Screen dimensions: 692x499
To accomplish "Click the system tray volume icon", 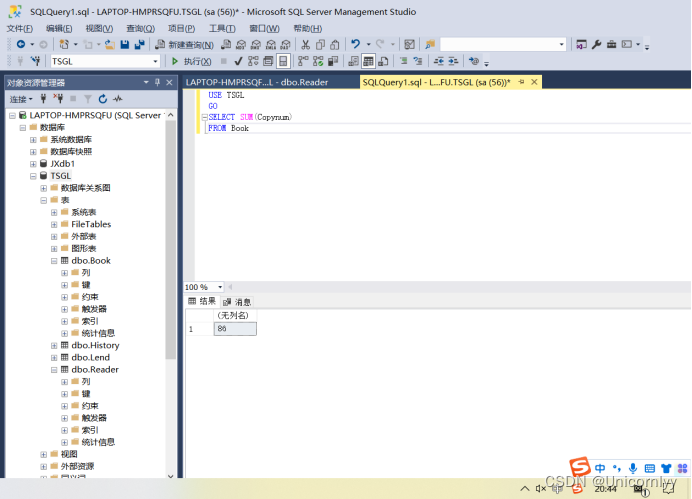I will tap(541, 488).
